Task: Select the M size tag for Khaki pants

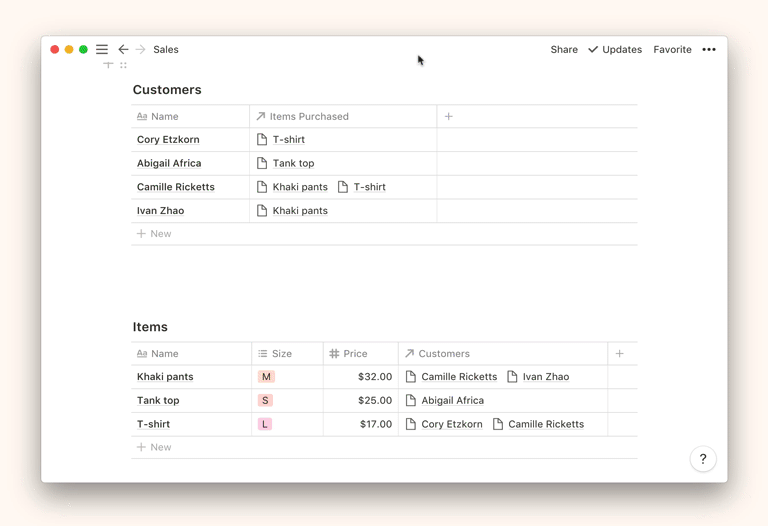Action: [266, 377]
